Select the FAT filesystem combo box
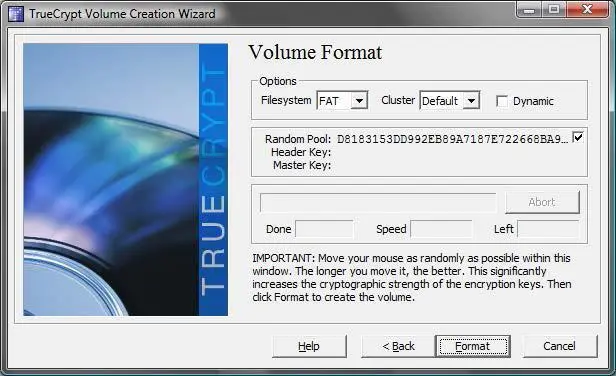616x376 pixels. click(342, 101)
